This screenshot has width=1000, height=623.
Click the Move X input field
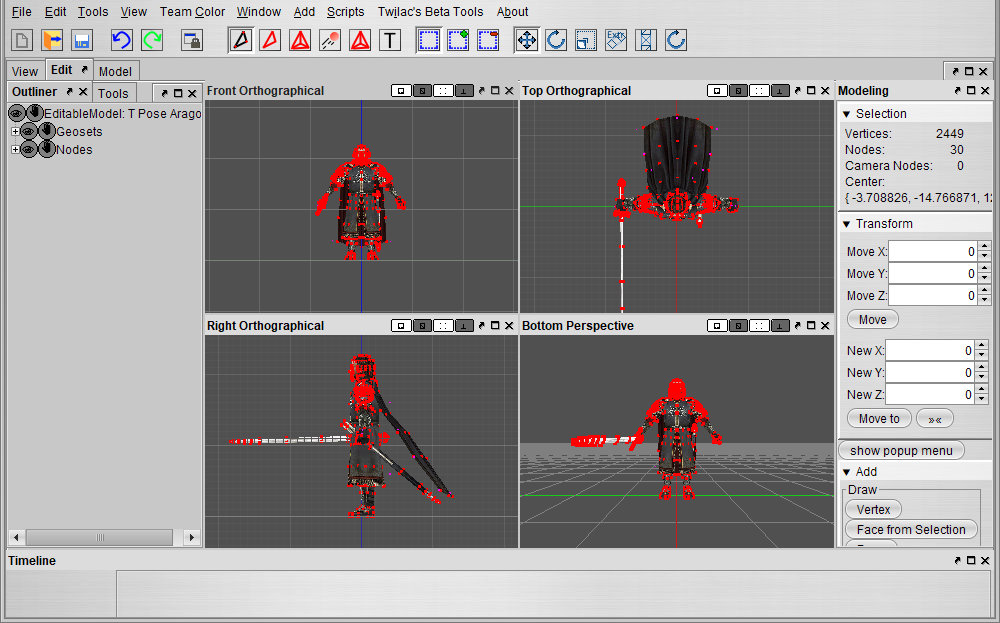tap(931, 252)
